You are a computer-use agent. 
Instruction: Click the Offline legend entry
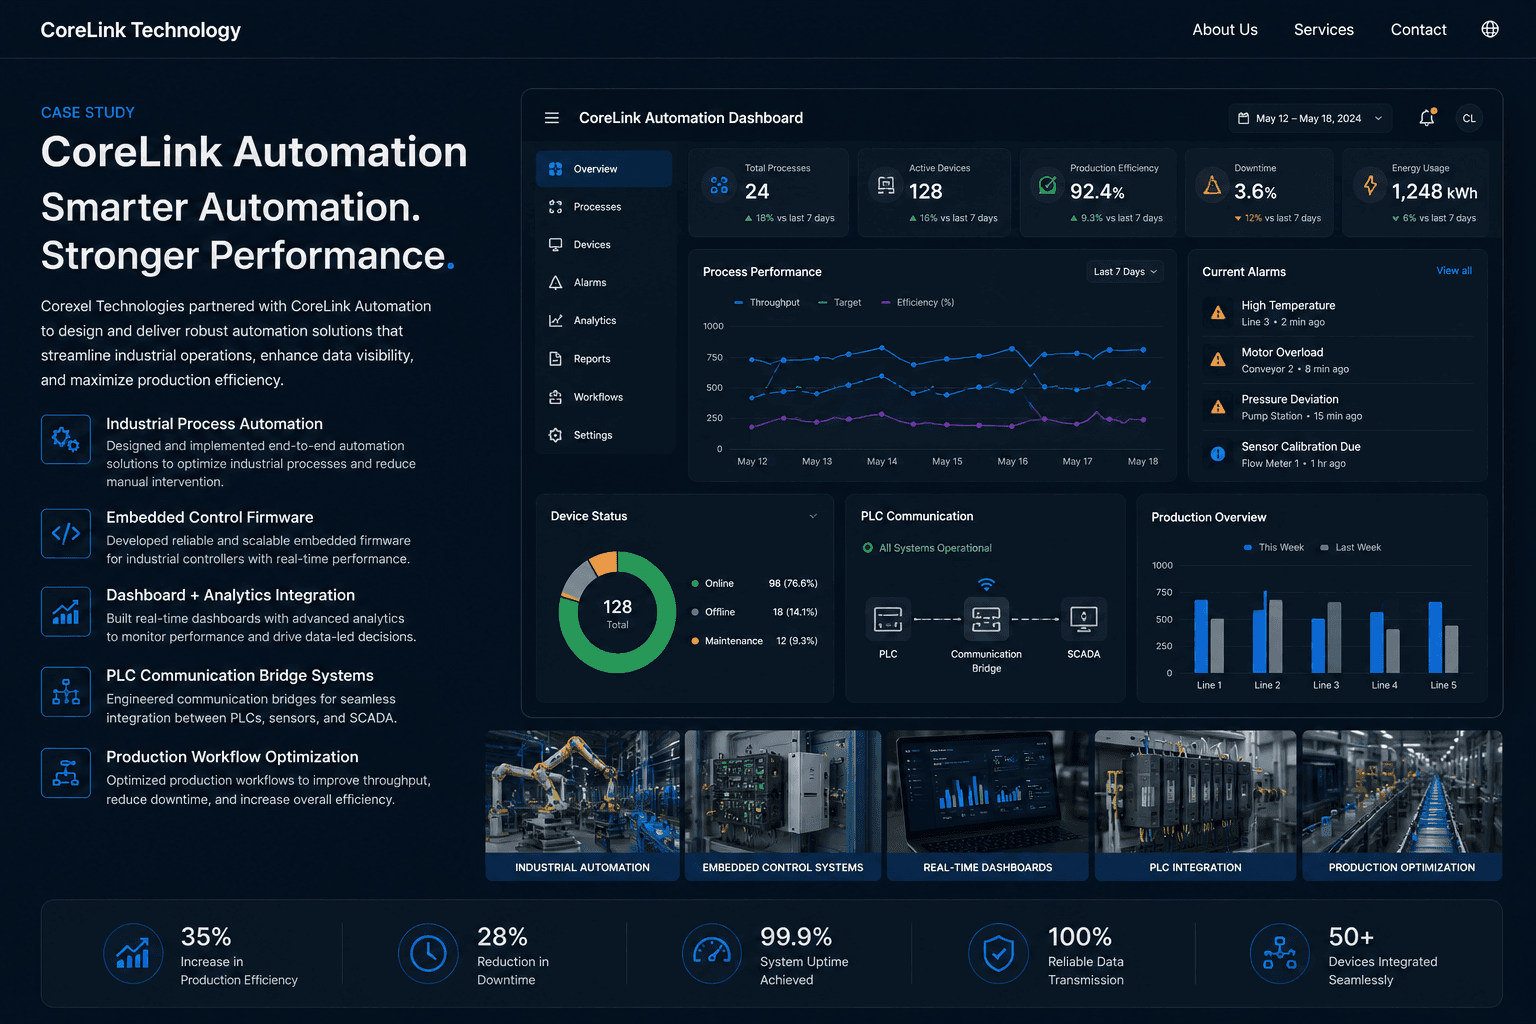pos(754,612)
